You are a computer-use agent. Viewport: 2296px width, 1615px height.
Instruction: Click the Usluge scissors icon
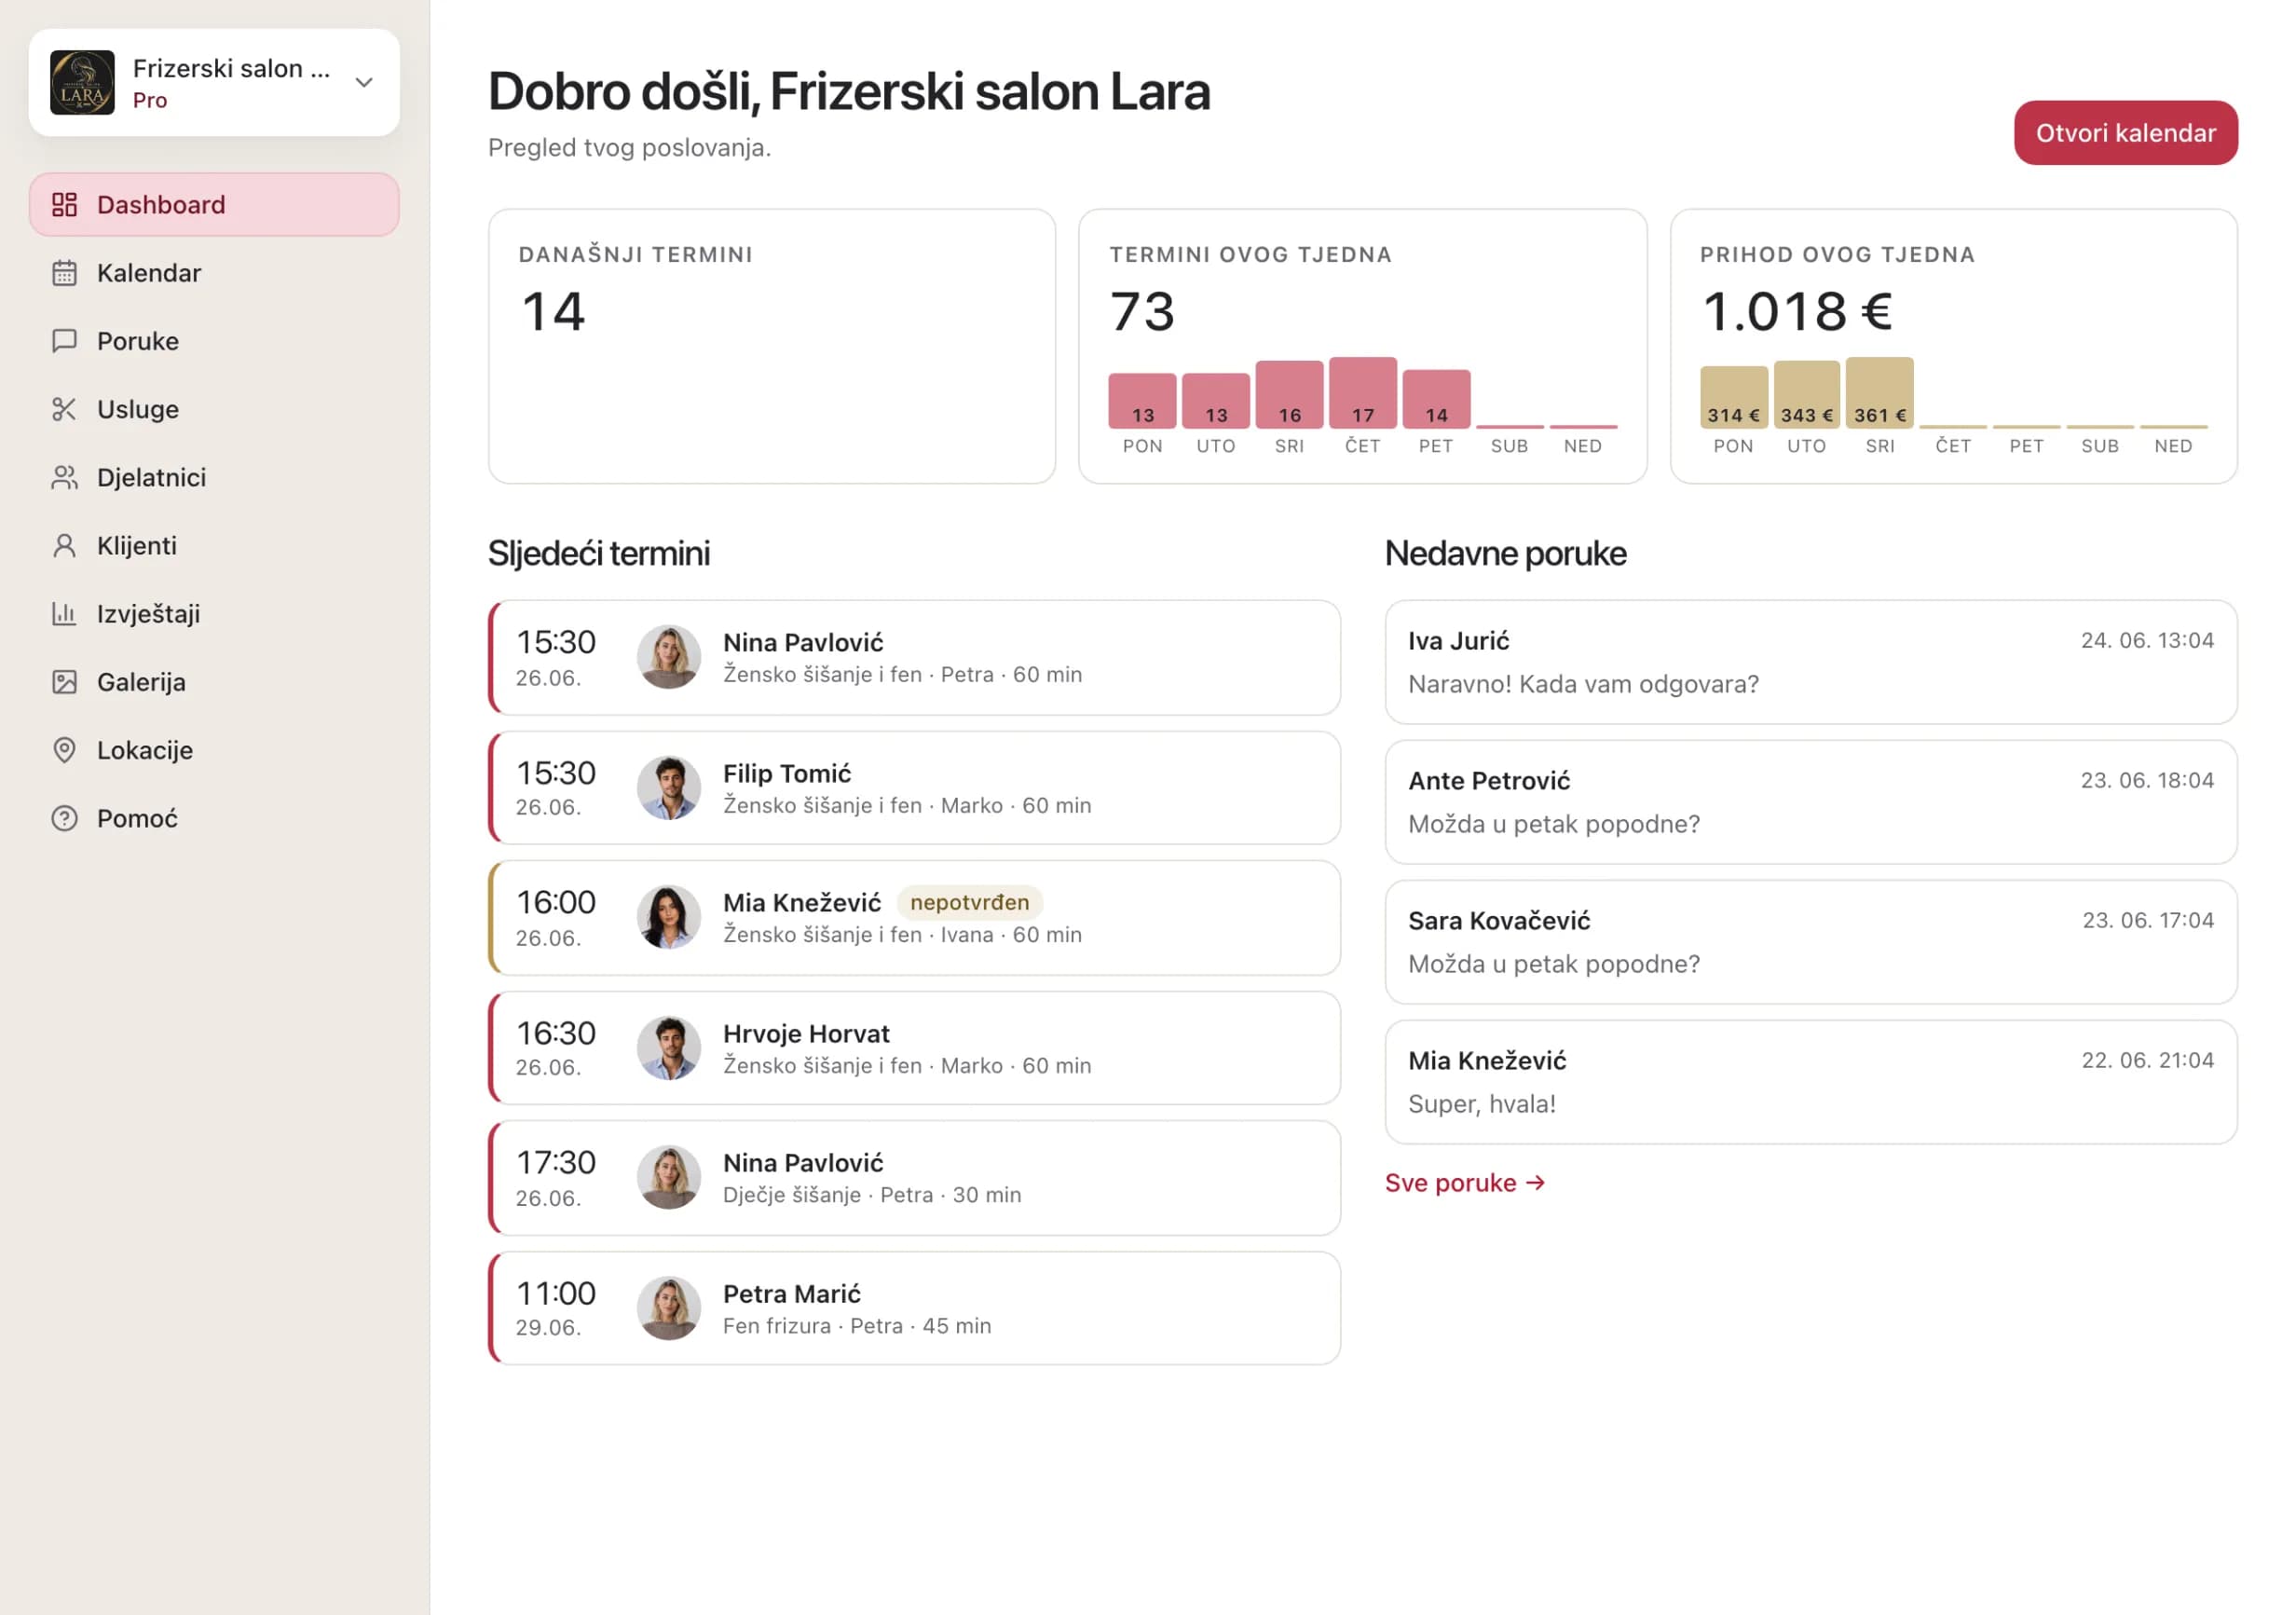coord(64,409)
